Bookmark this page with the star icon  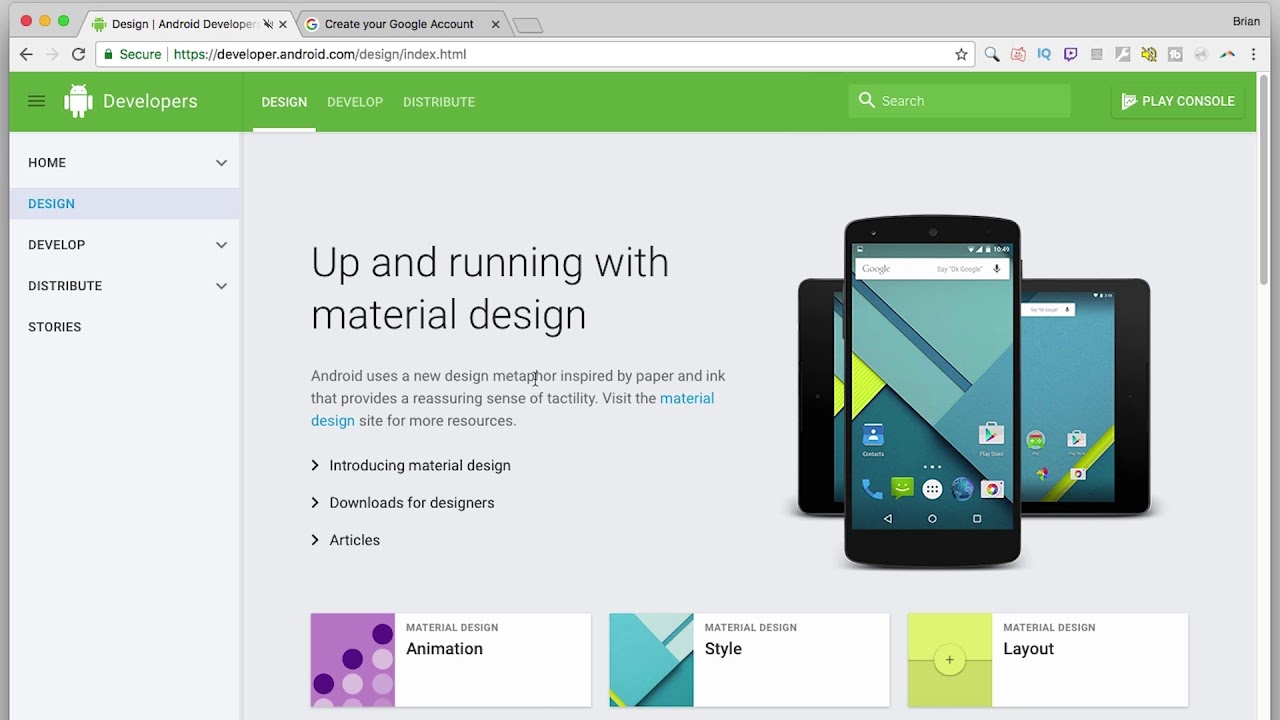click(961, 54)
